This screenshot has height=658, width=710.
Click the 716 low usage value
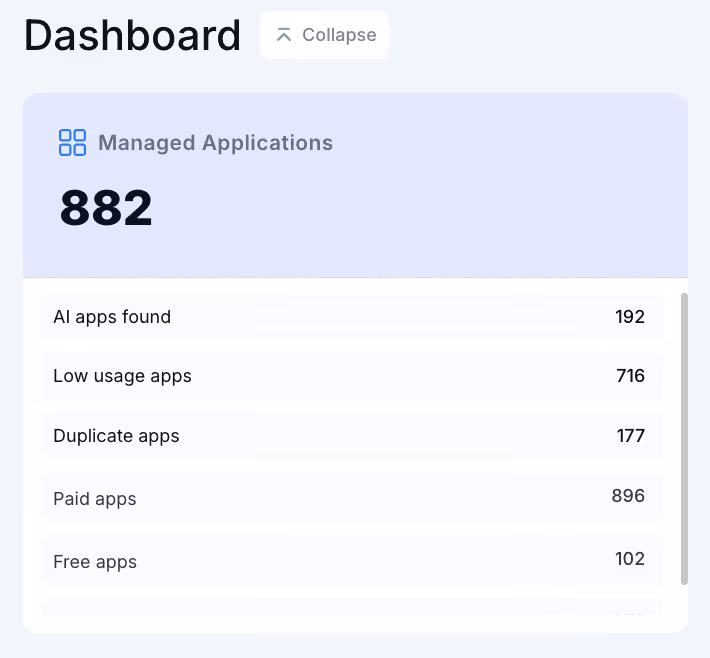coord(630,376)
